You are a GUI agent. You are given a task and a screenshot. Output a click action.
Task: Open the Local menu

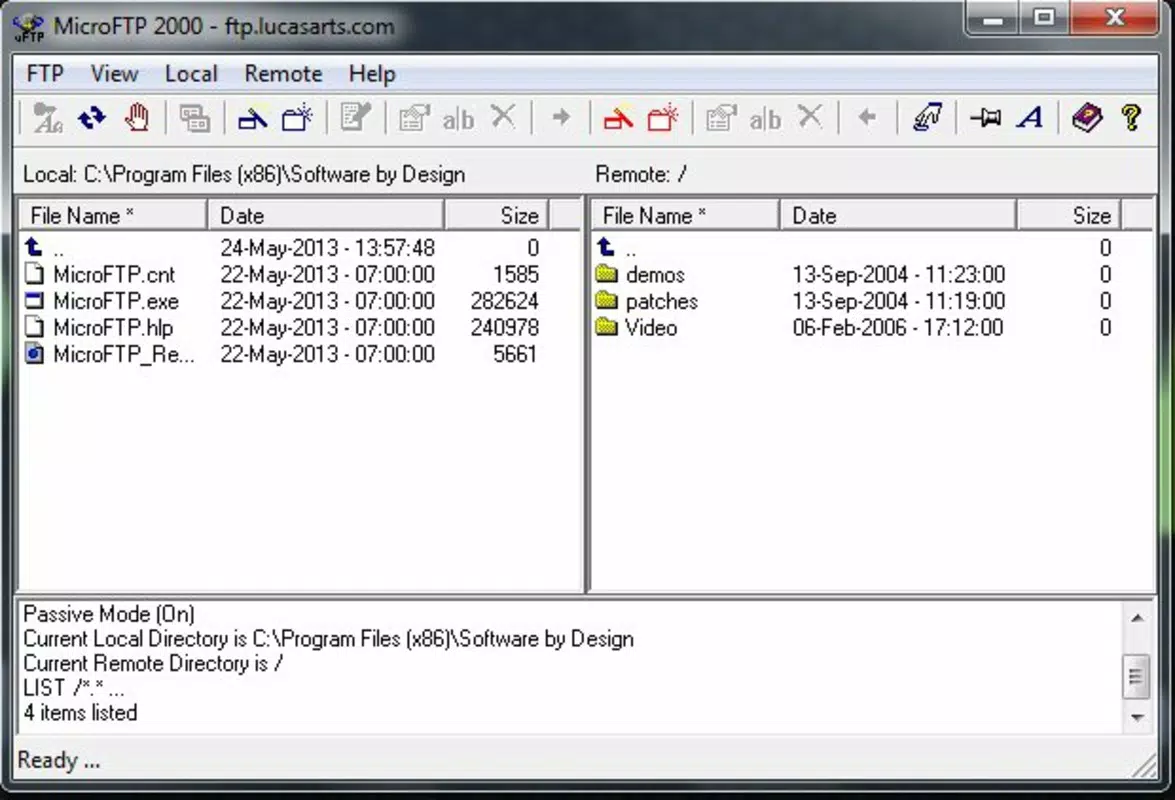pos(191,73)
